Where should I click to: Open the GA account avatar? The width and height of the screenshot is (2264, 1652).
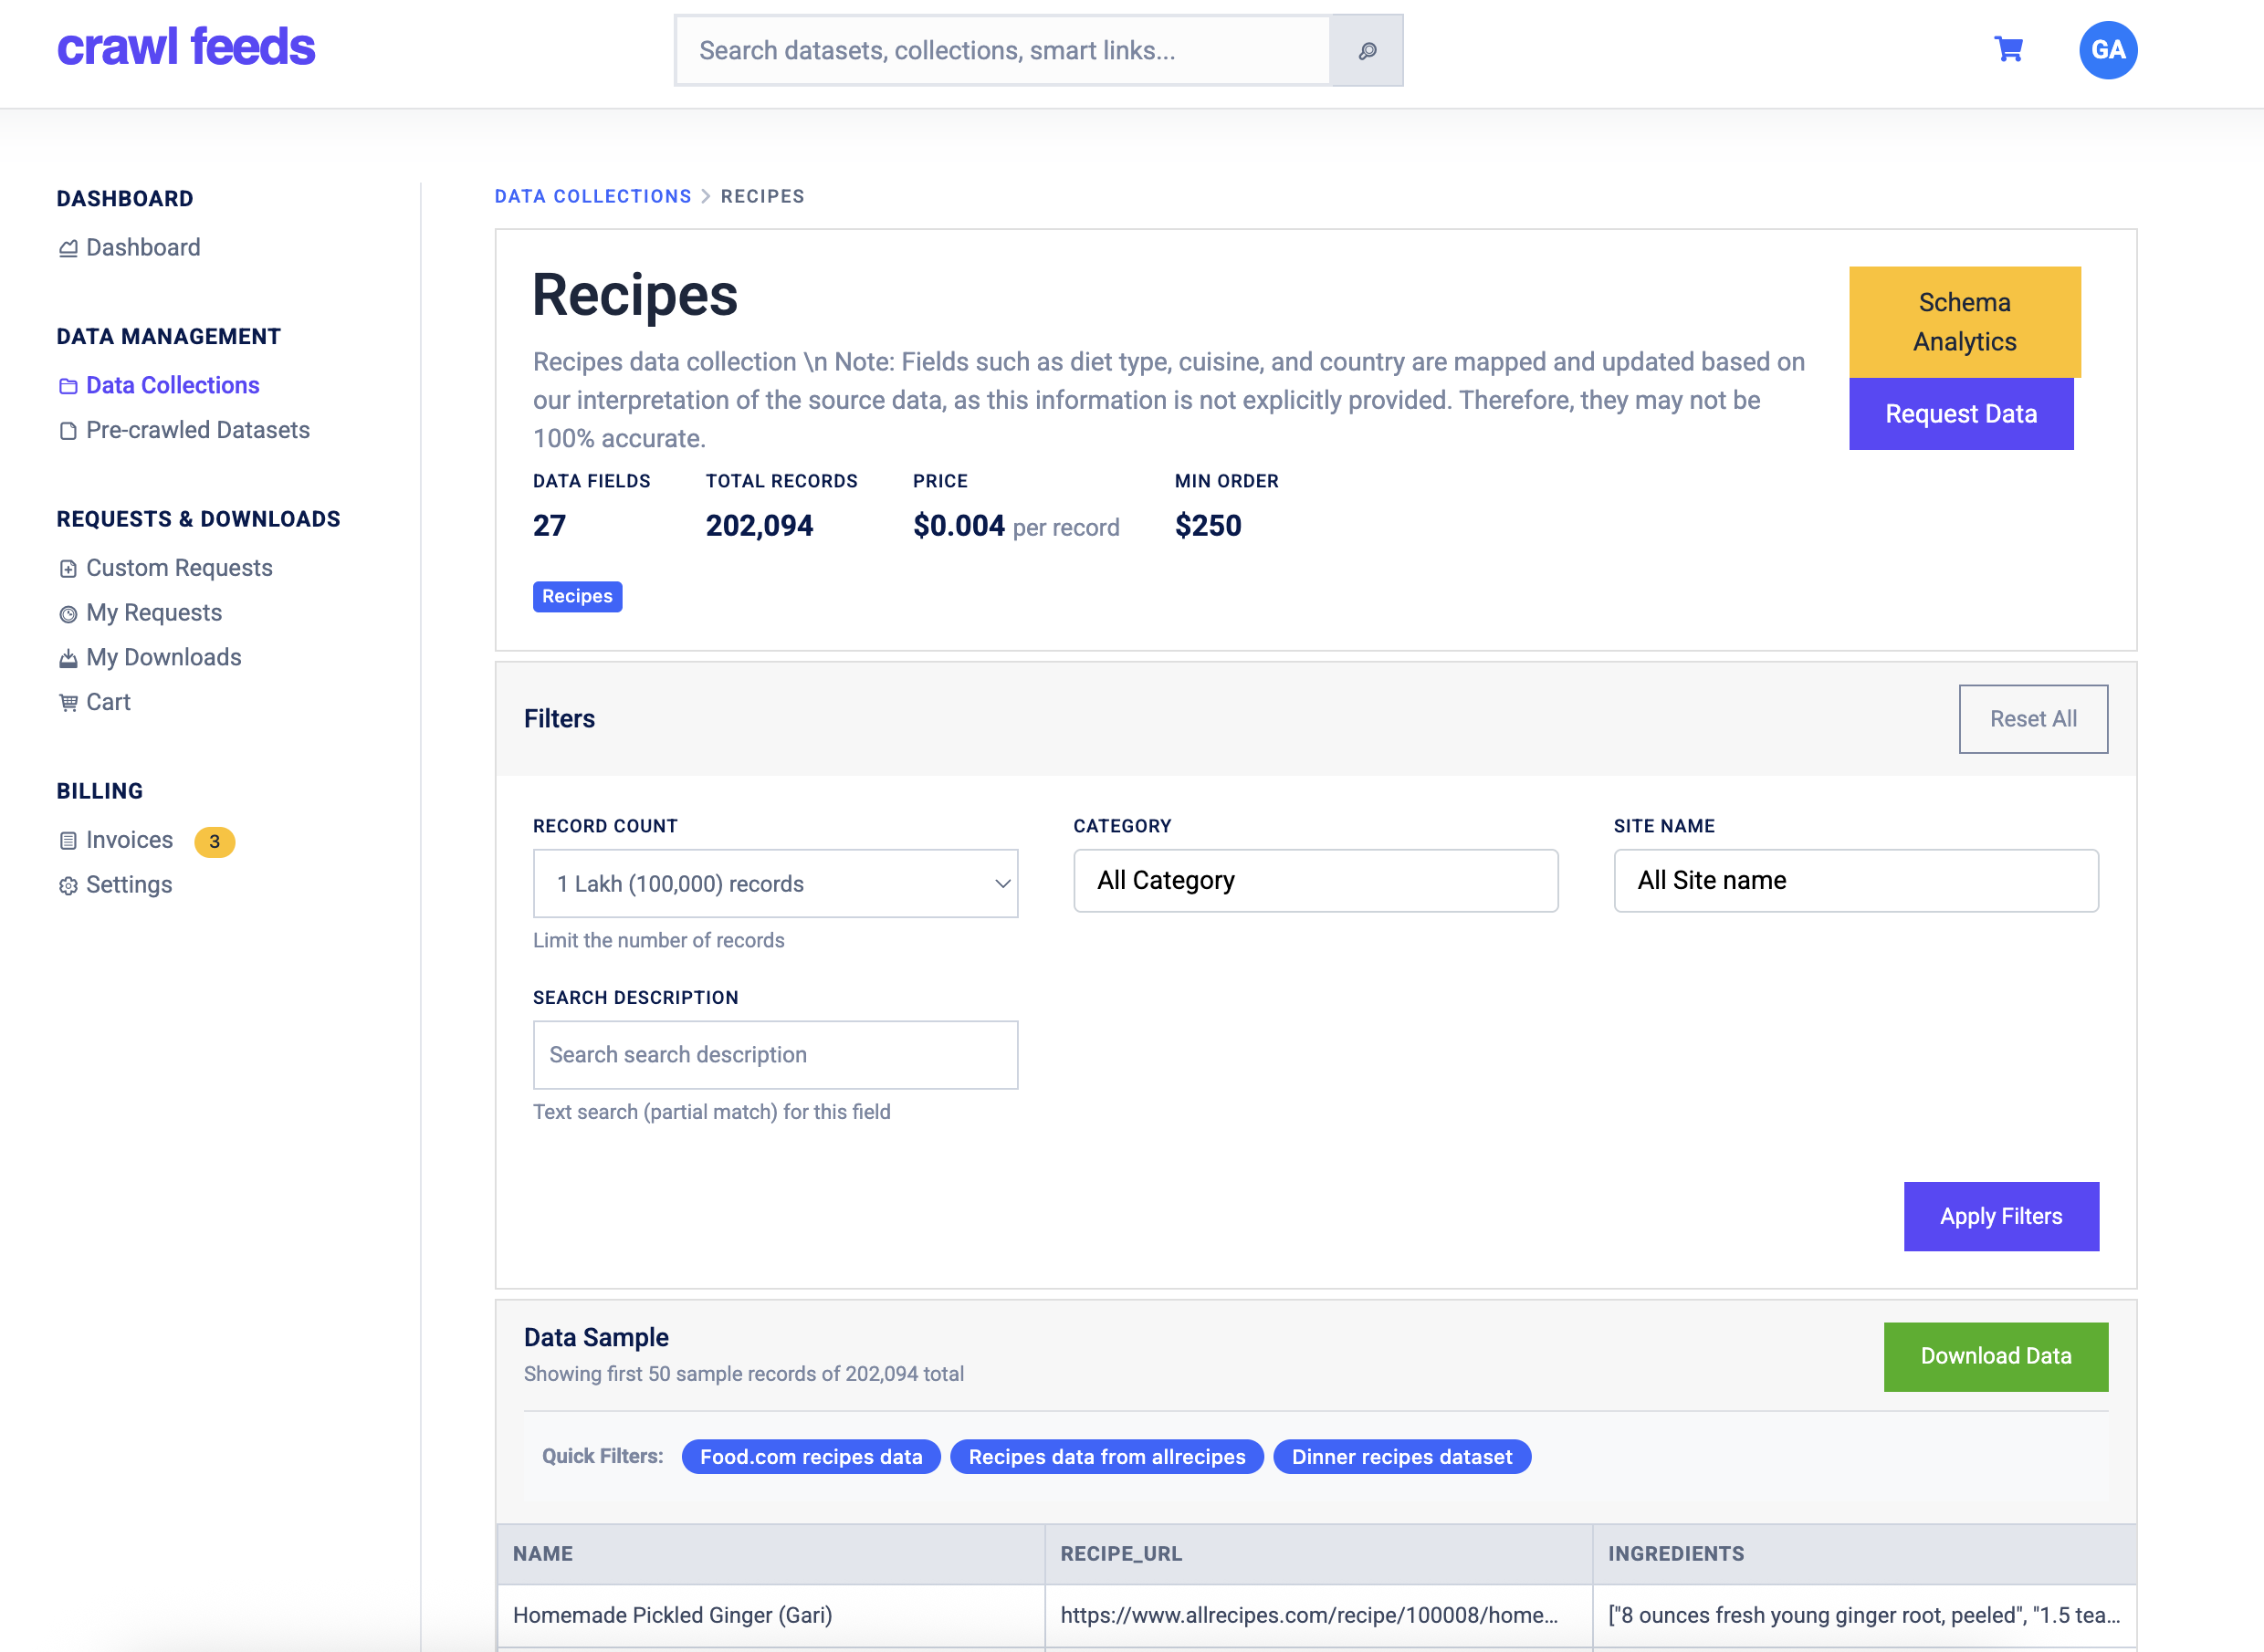pos(2108,50)
